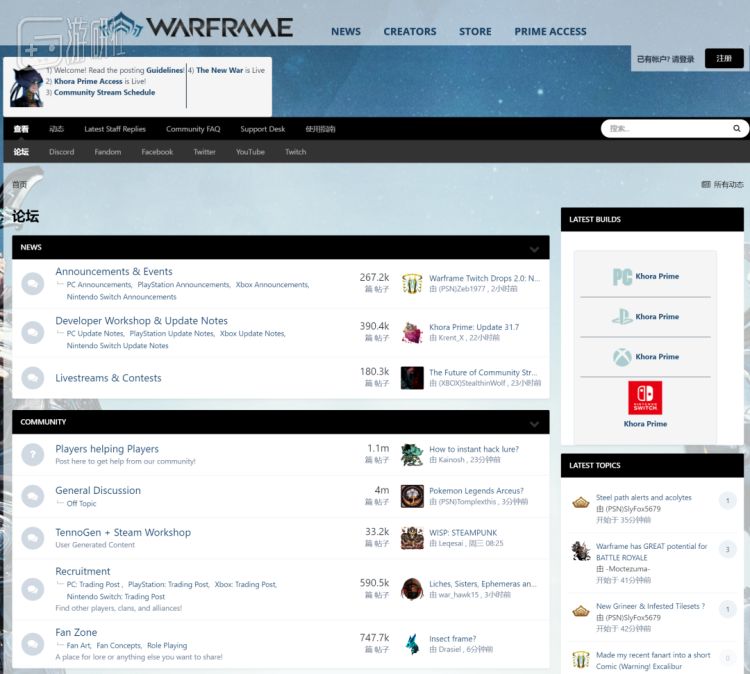
Task: Click the Recruitment forum bubble icon
Action: point(33,589)
